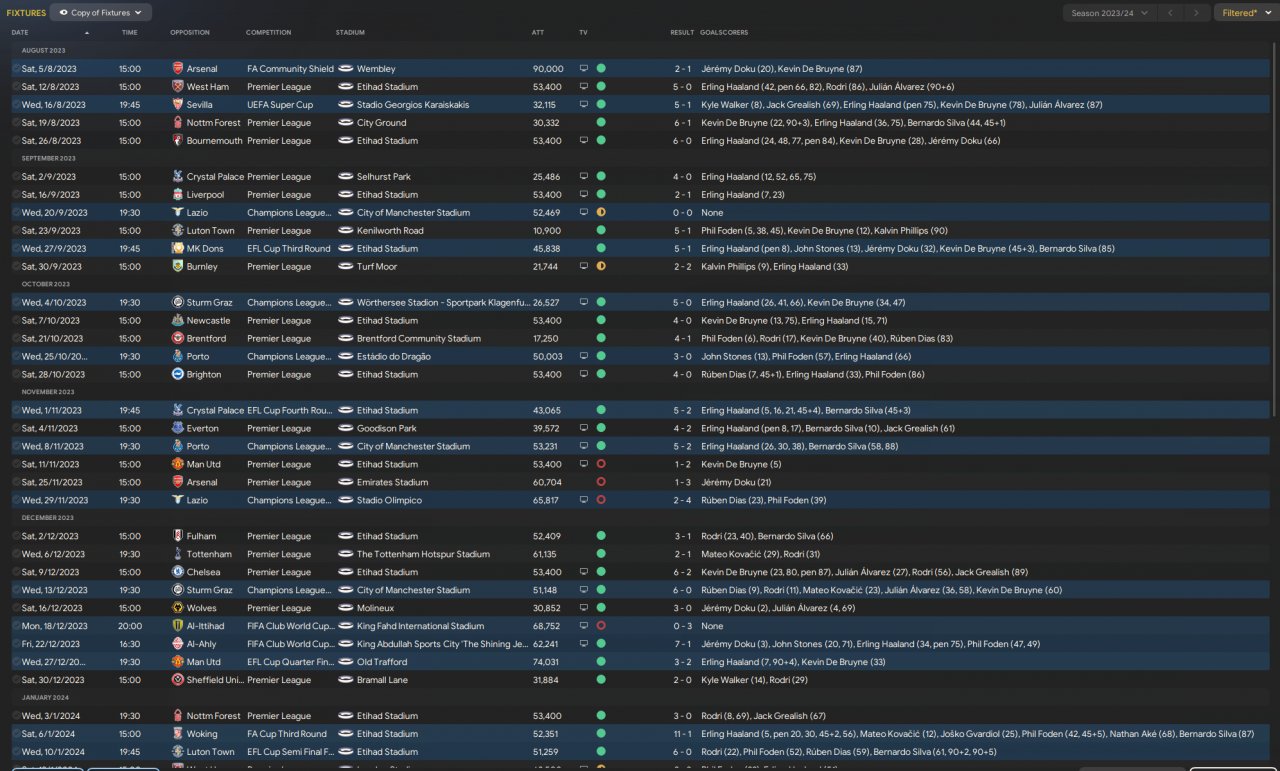The width and height of the screenshot is (1280, 771).
Task: Go to the previous season arrow
Action: (1170, 13)
